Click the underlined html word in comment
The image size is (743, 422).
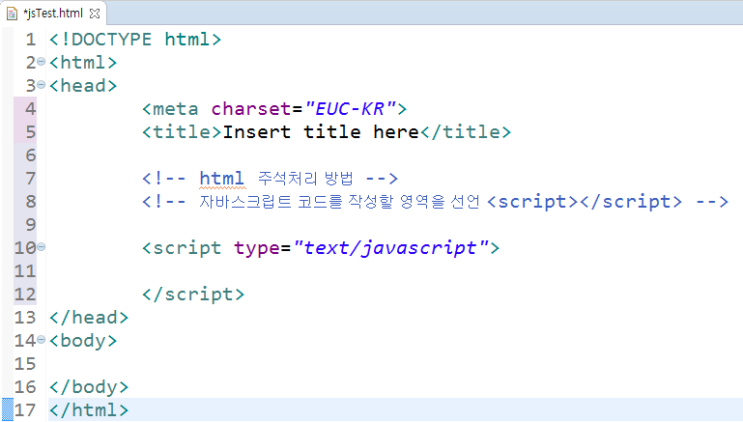tap(221, 179)
